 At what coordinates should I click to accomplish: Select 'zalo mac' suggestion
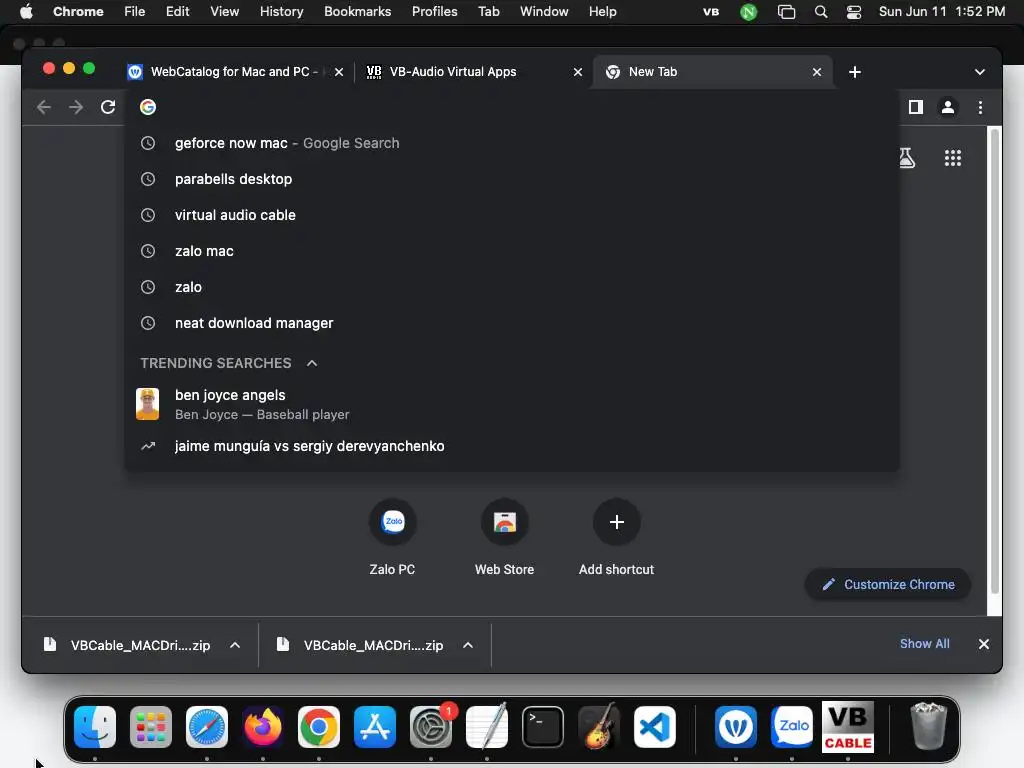coord(511,251)
